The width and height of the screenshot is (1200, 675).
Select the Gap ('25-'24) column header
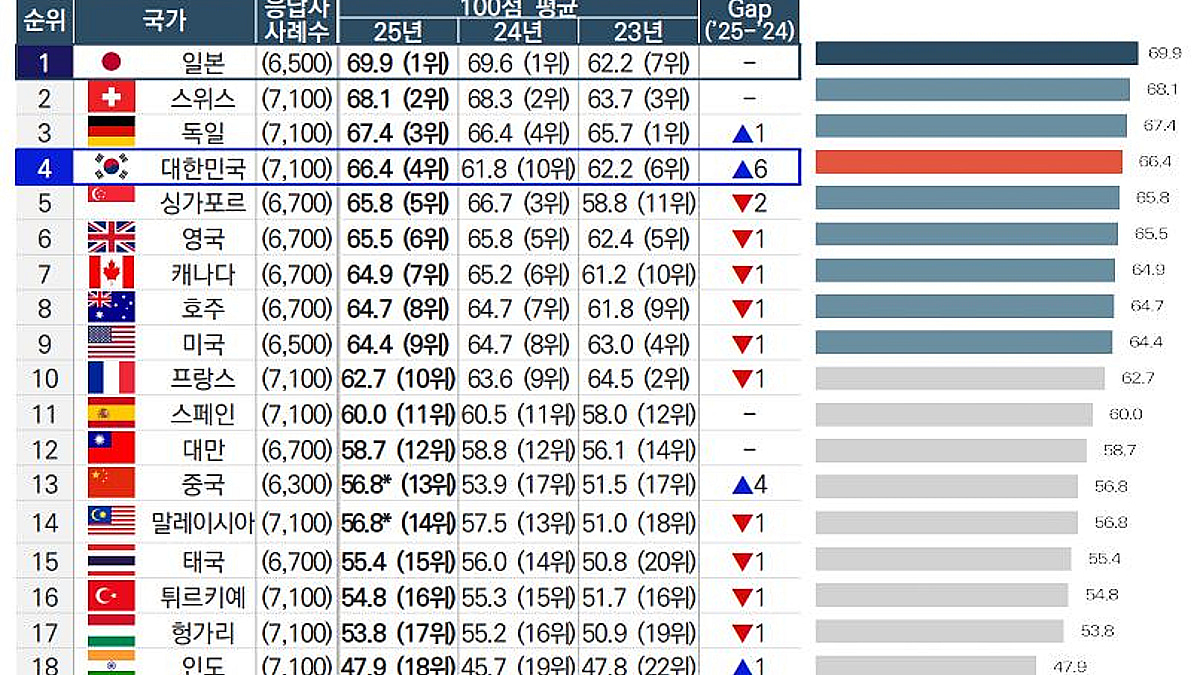point(749,21)
